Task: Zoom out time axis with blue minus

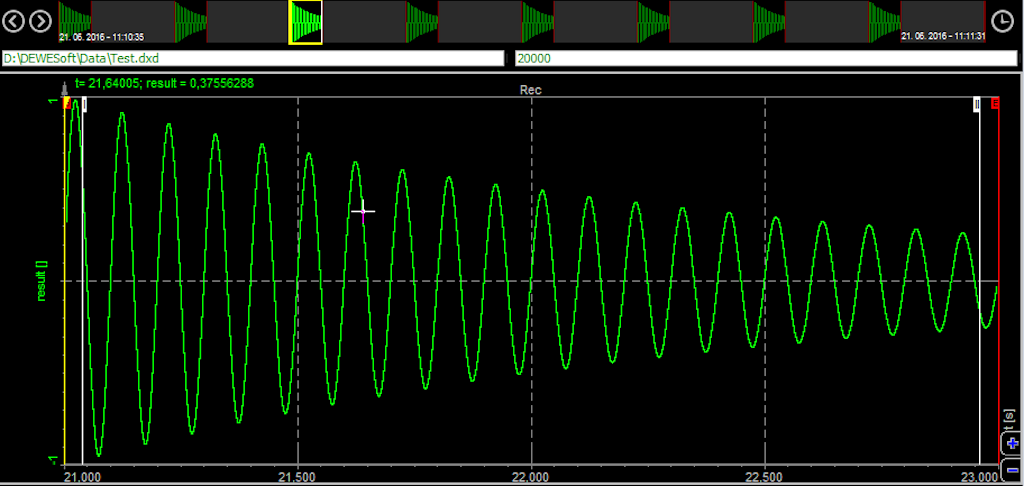Action: point(1013,469)
